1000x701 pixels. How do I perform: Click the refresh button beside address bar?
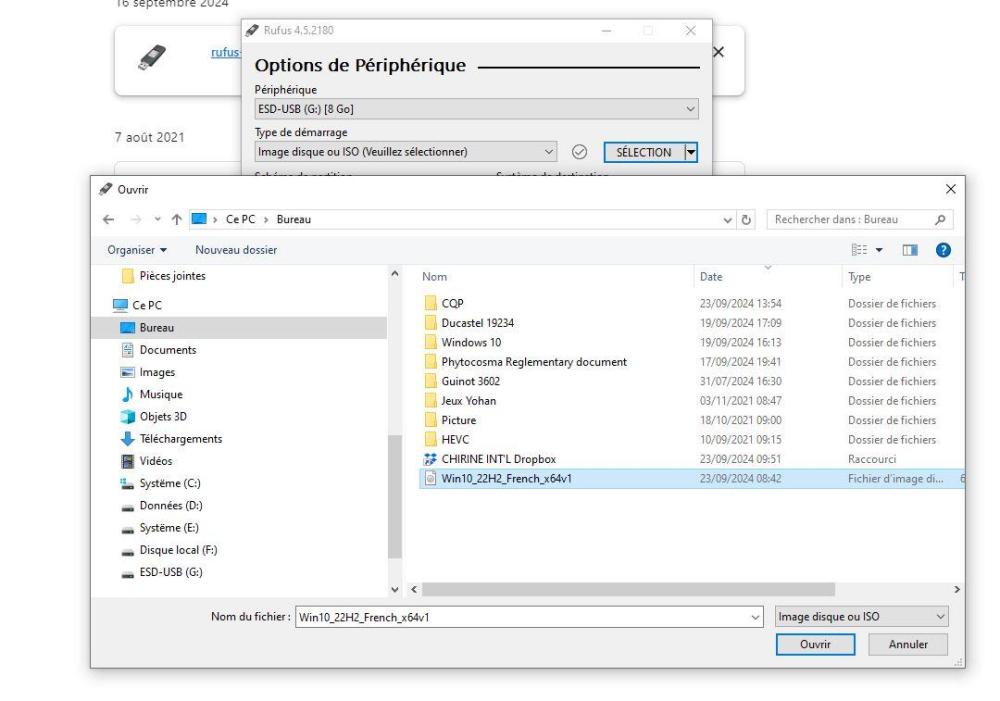pos(745,219)
